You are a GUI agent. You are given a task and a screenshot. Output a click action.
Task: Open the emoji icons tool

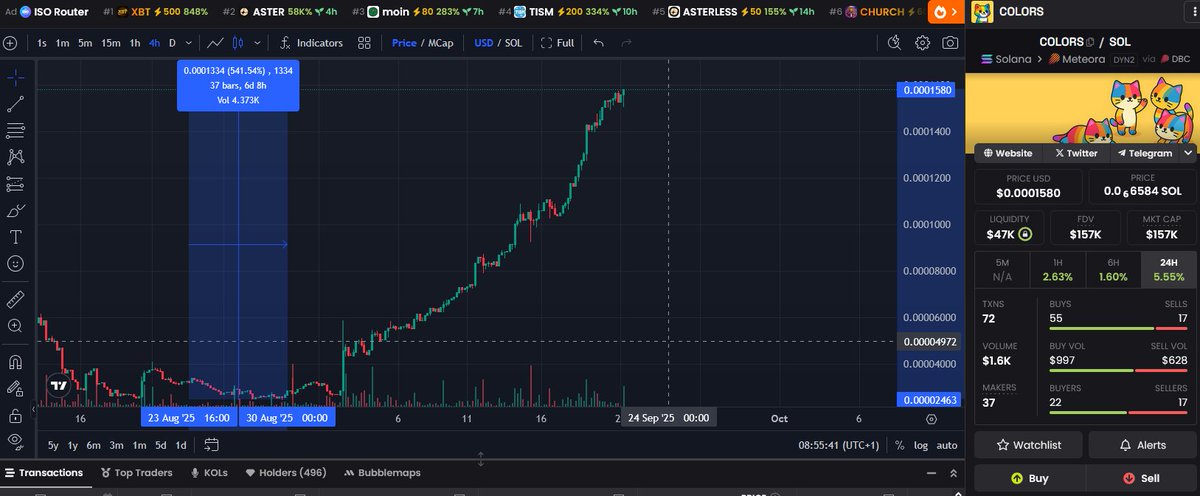tap(16, 264)
